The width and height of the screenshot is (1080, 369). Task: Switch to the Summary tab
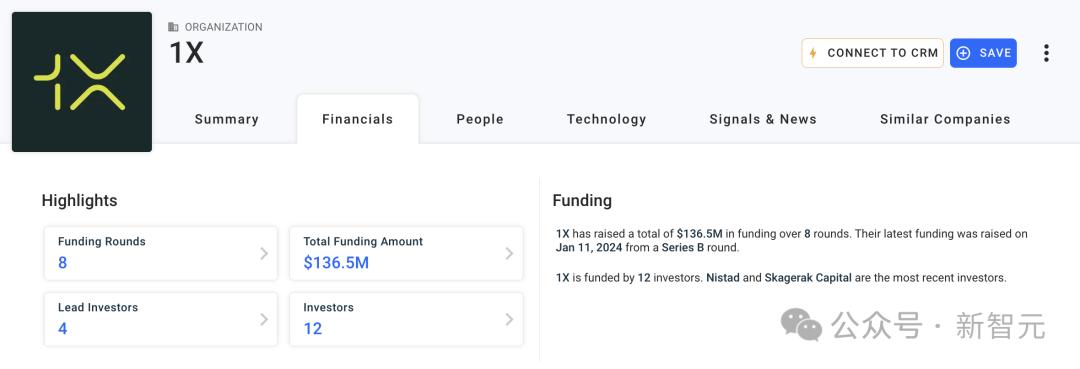point(227,119)
